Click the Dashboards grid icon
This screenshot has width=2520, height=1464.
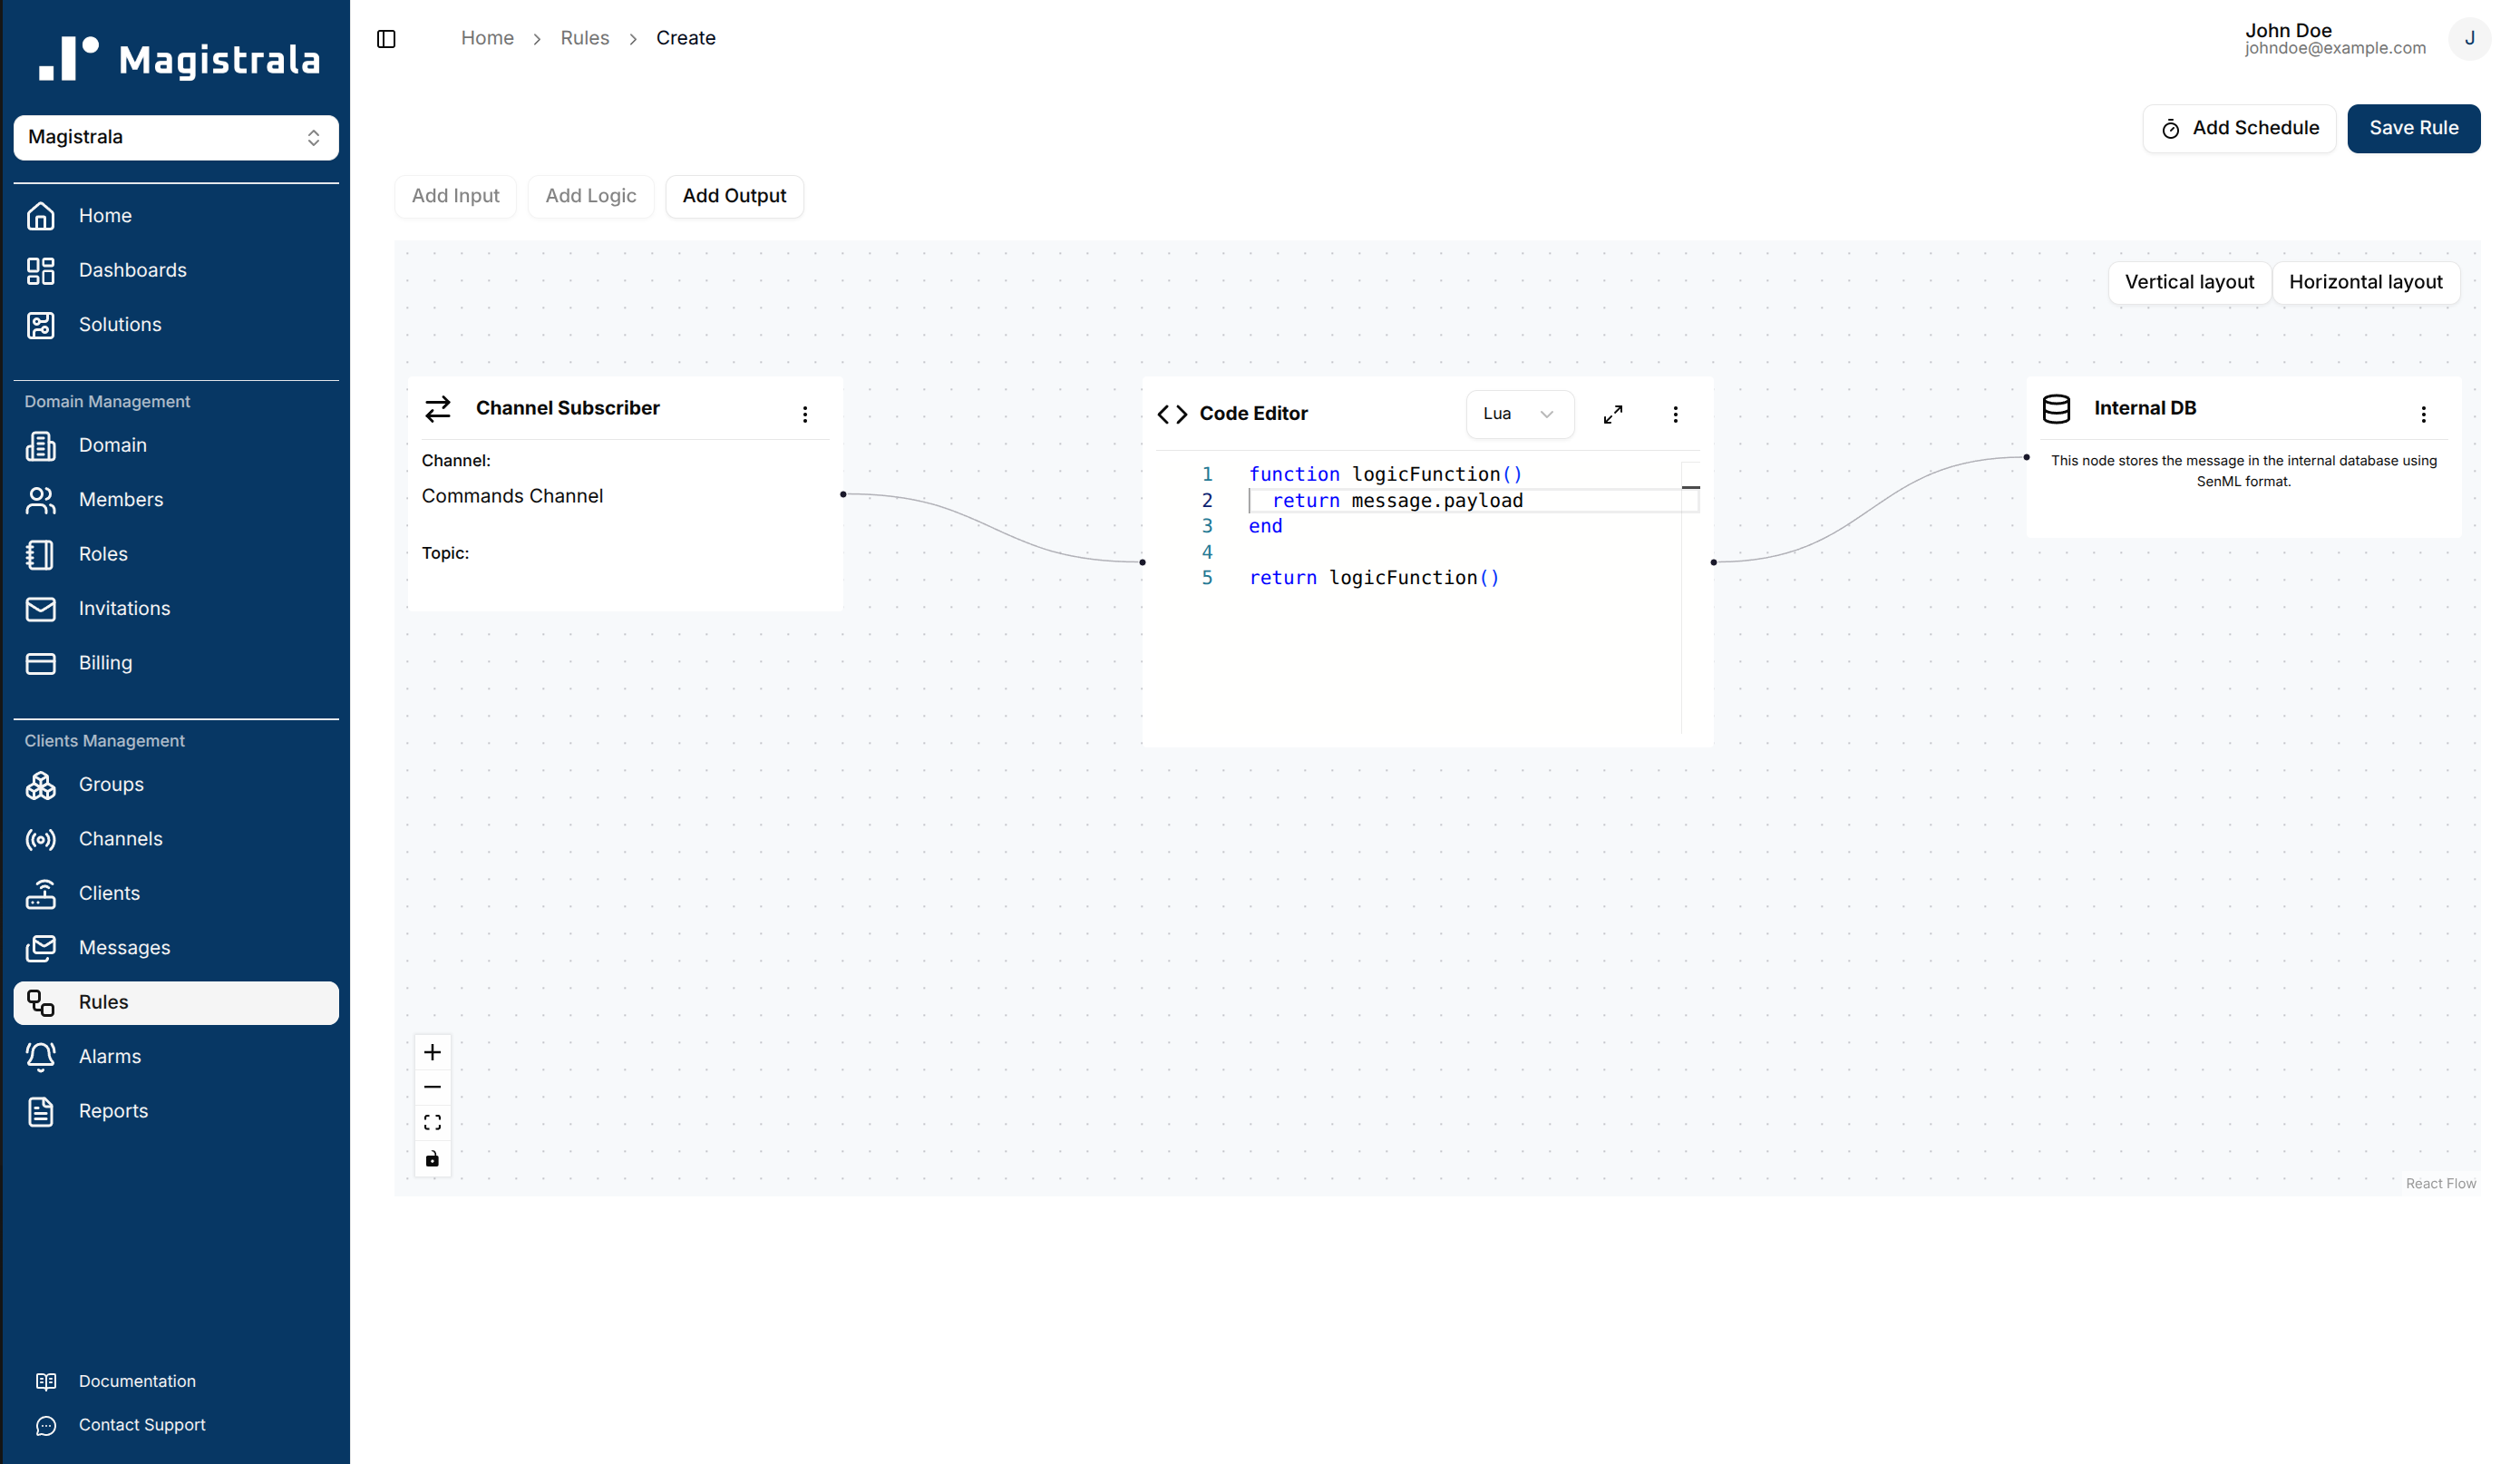tap(41, 270)
